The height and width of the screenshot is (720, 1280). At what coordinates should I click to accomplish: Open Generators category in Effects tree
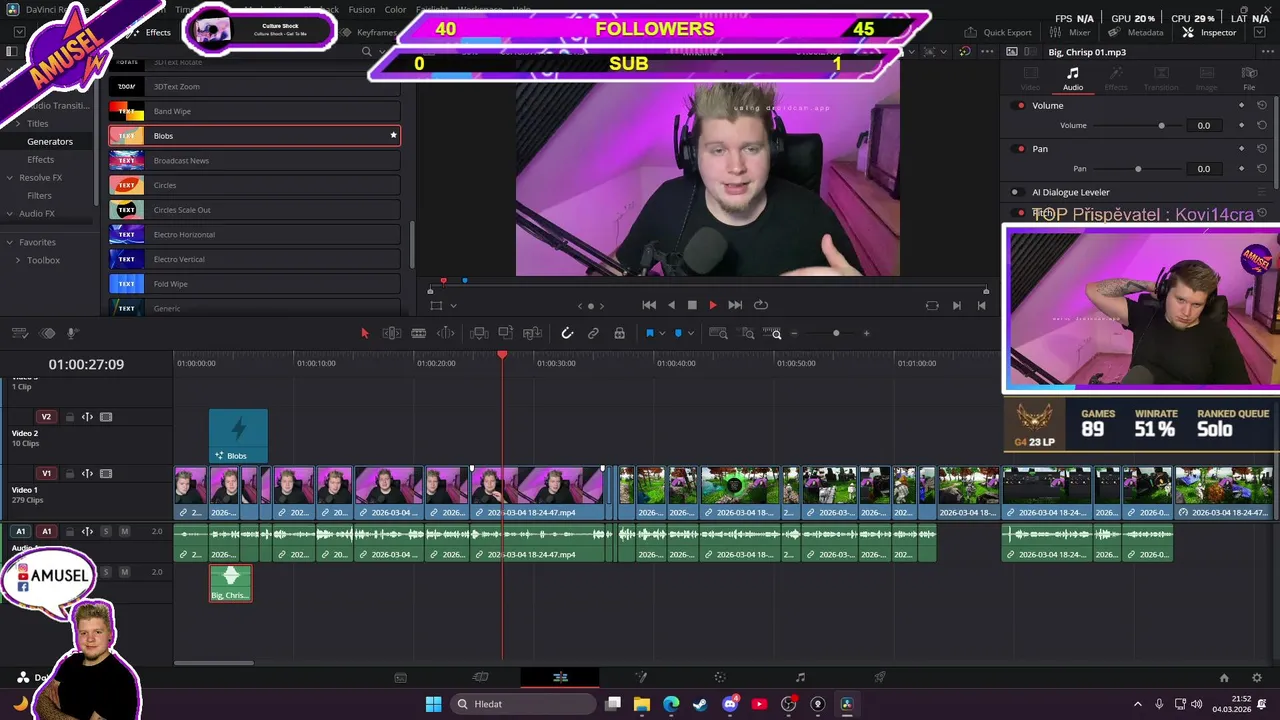click(x=50, y=141)
